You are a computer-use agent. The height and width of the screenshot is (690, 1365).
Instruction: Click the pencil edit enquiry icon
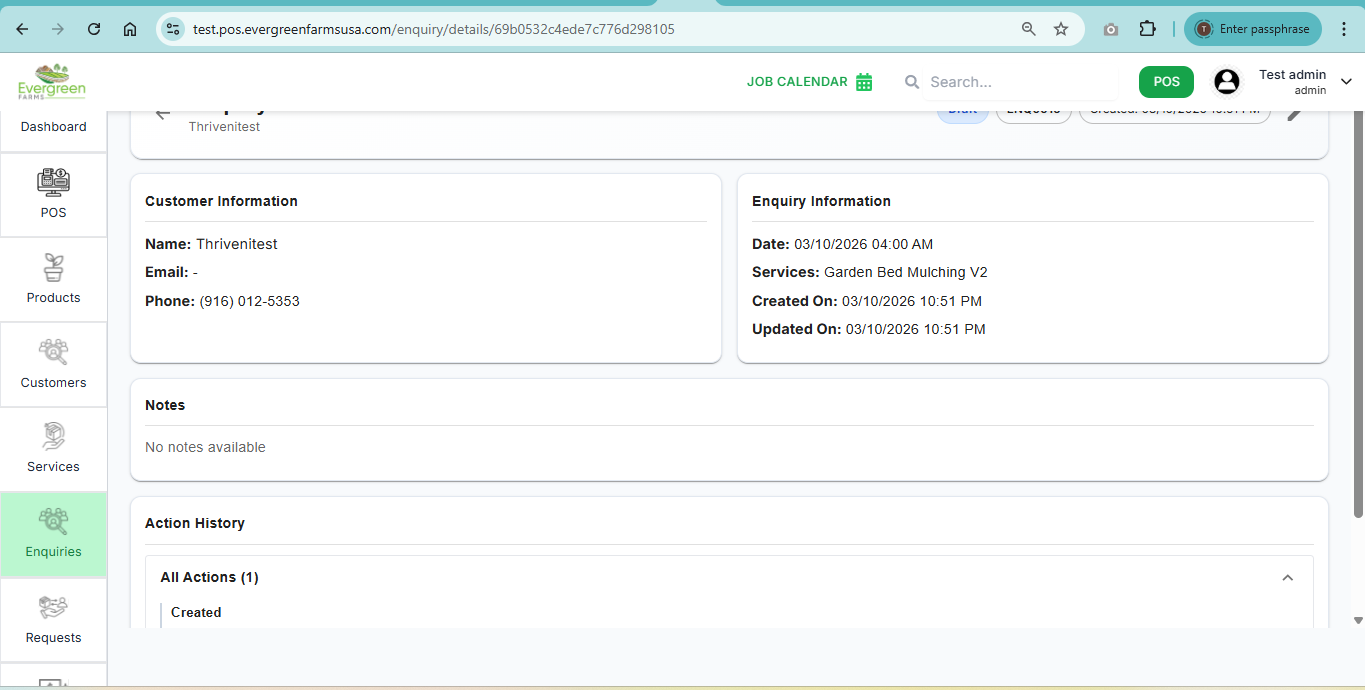tap(1294, 113)
